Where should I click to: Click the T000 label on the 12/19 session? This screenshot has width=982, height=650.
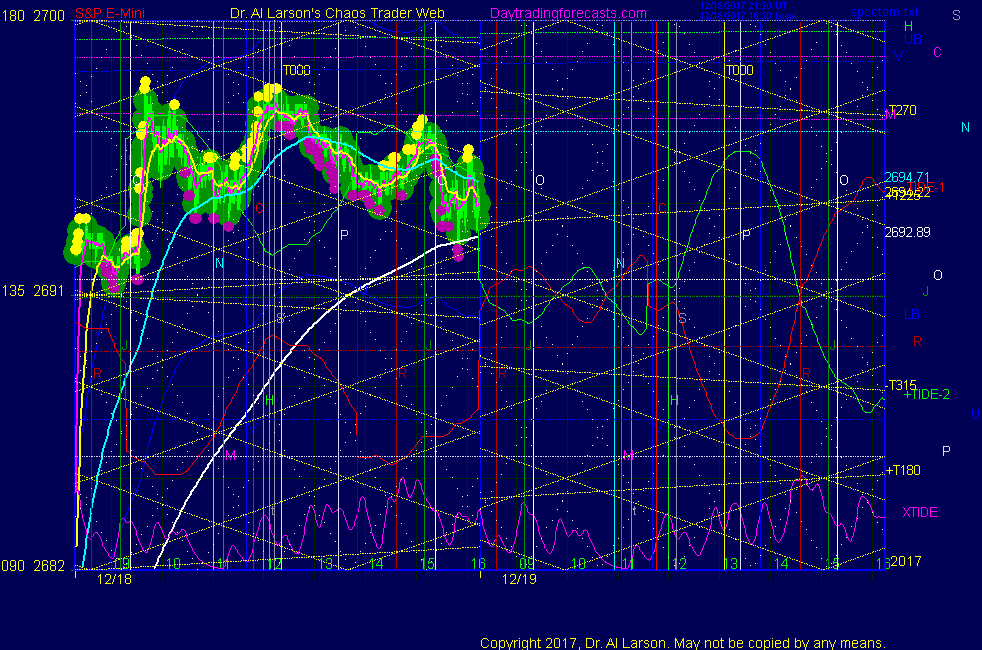[x=740, y=70]
